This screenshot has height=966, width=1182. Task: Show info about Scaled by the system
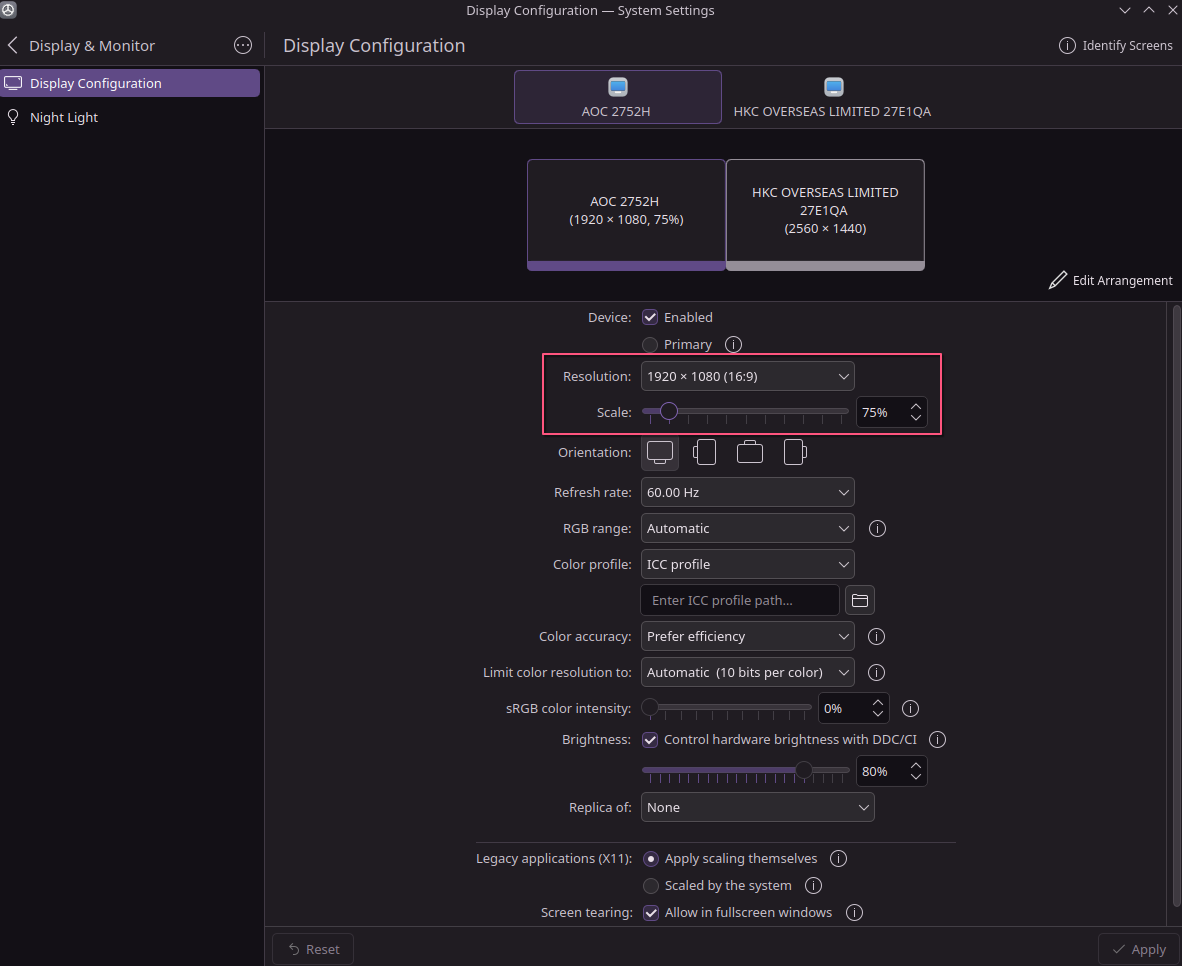pyautogui.click(x=813, y=886)
